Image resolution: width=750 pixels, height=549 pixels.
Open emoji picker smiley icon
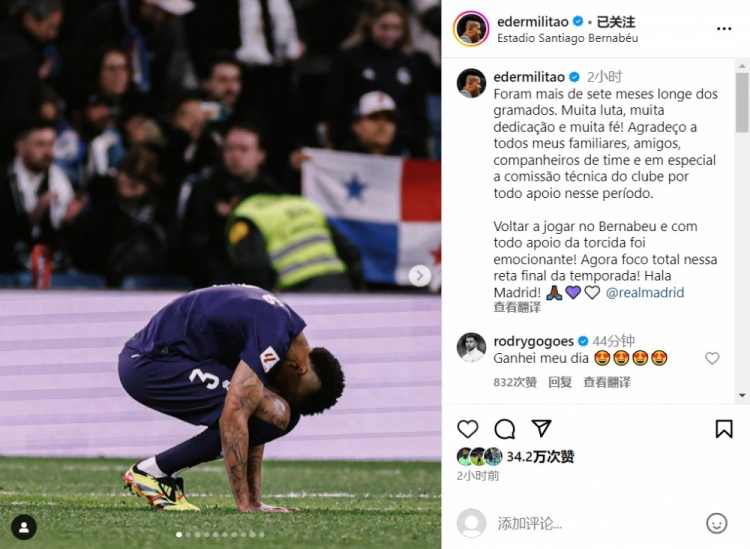coord(717,524)
